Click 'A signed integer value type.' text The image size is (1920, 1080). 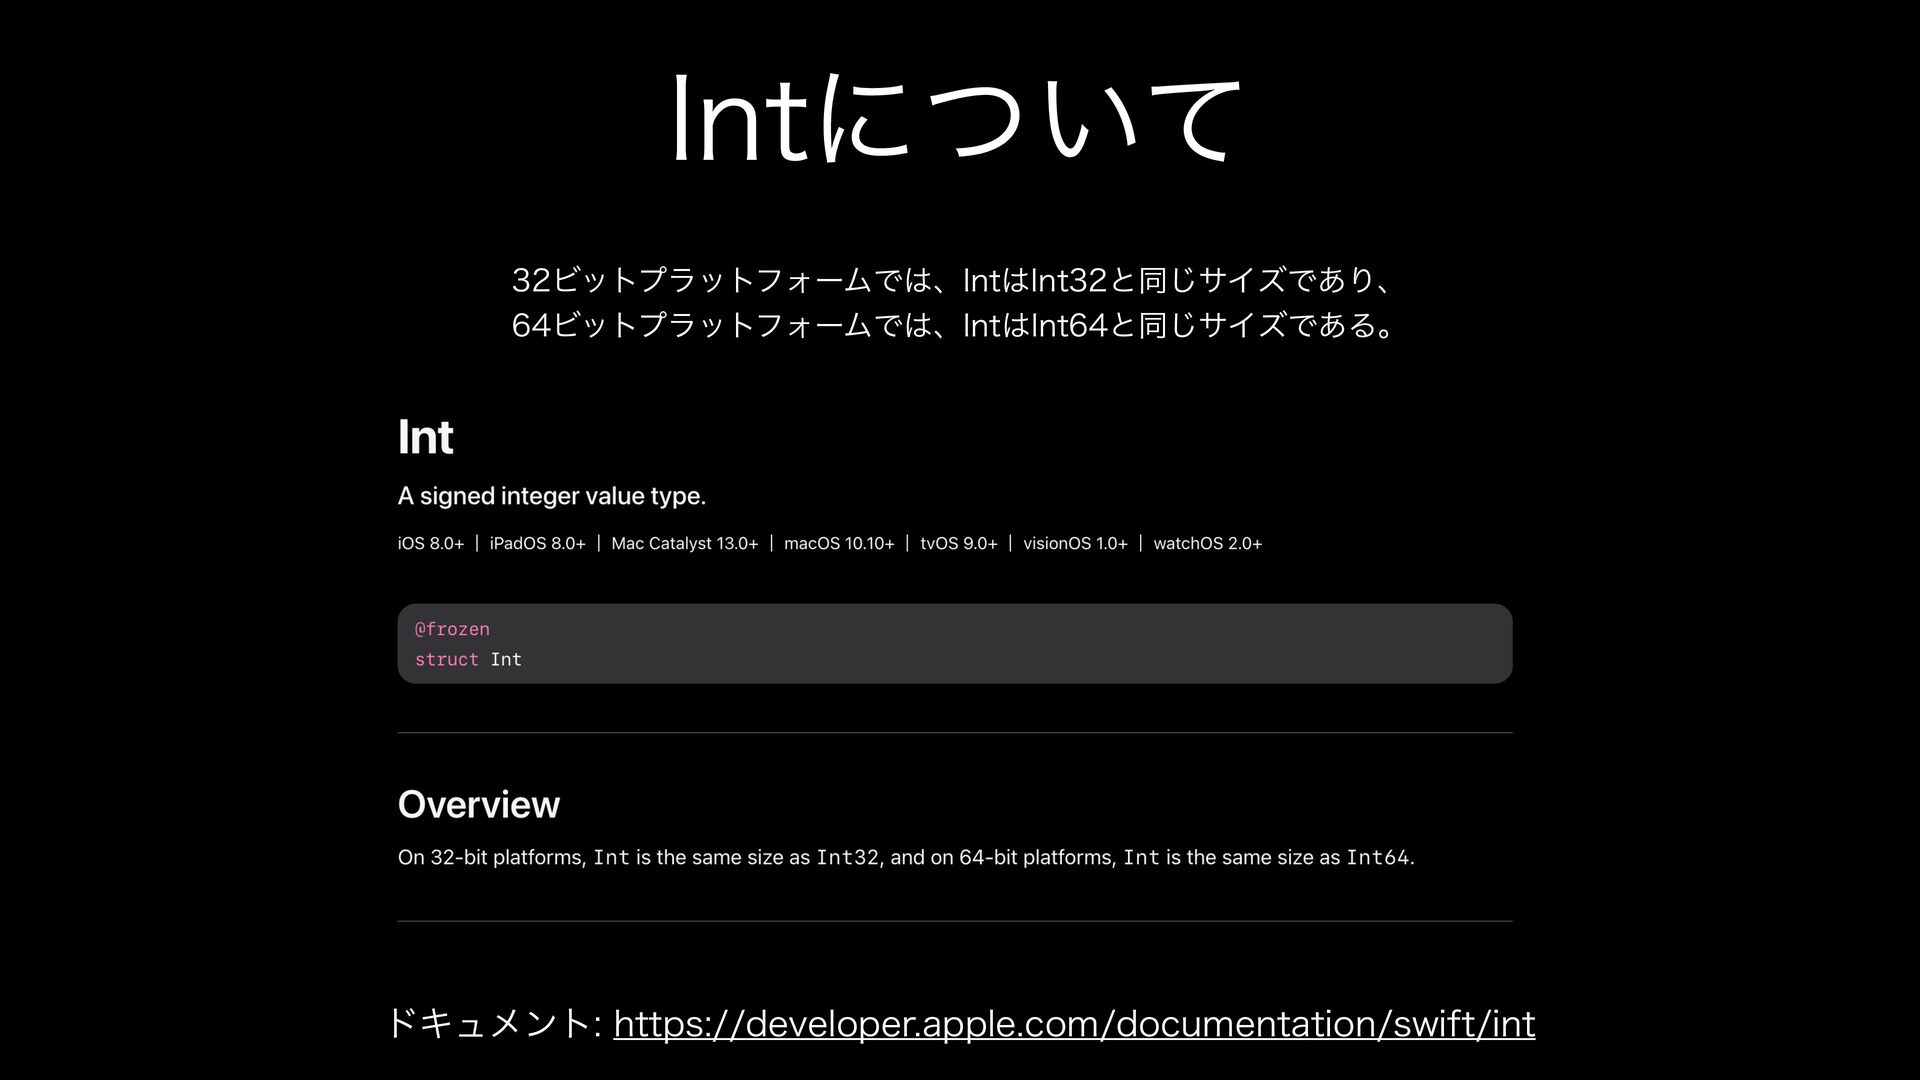pyautogui.click(x=551, y=496)
